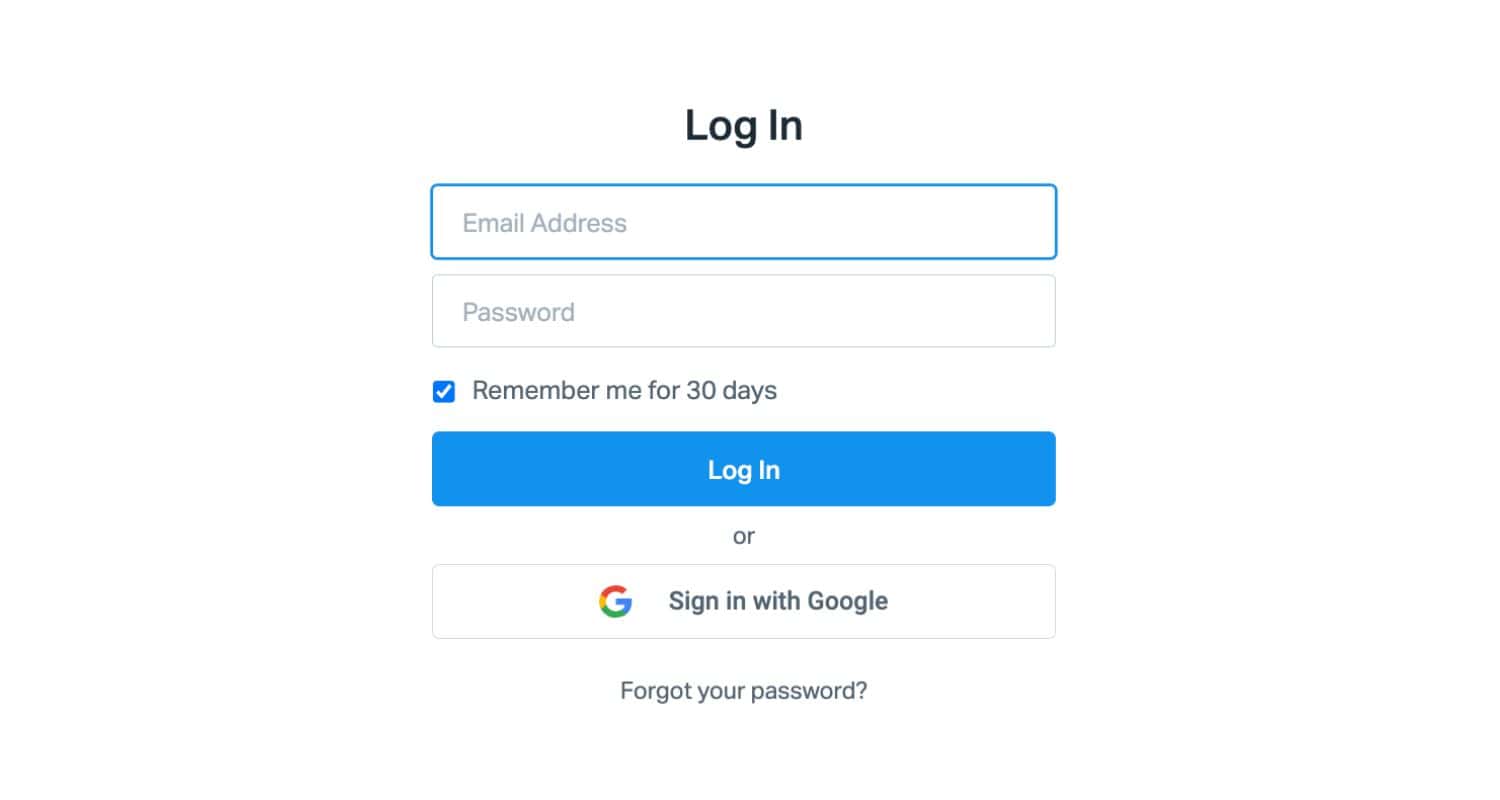Click the Password placeholder text
1500x800 pixels.
click(x=518, y=312)
